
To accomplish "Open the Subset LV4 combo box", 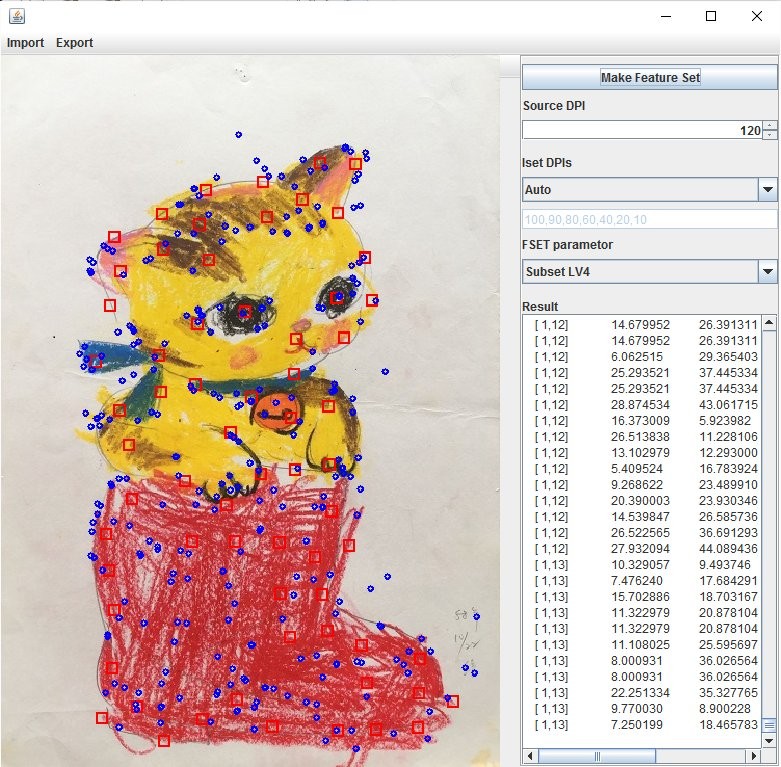I will 650,272.
